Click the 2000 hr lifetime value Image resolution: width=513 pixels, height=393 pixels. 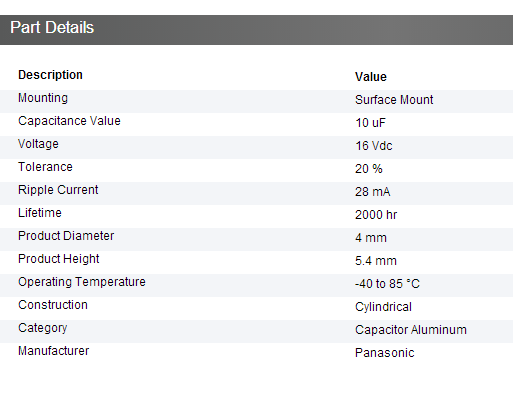click(x=376, y=215)
